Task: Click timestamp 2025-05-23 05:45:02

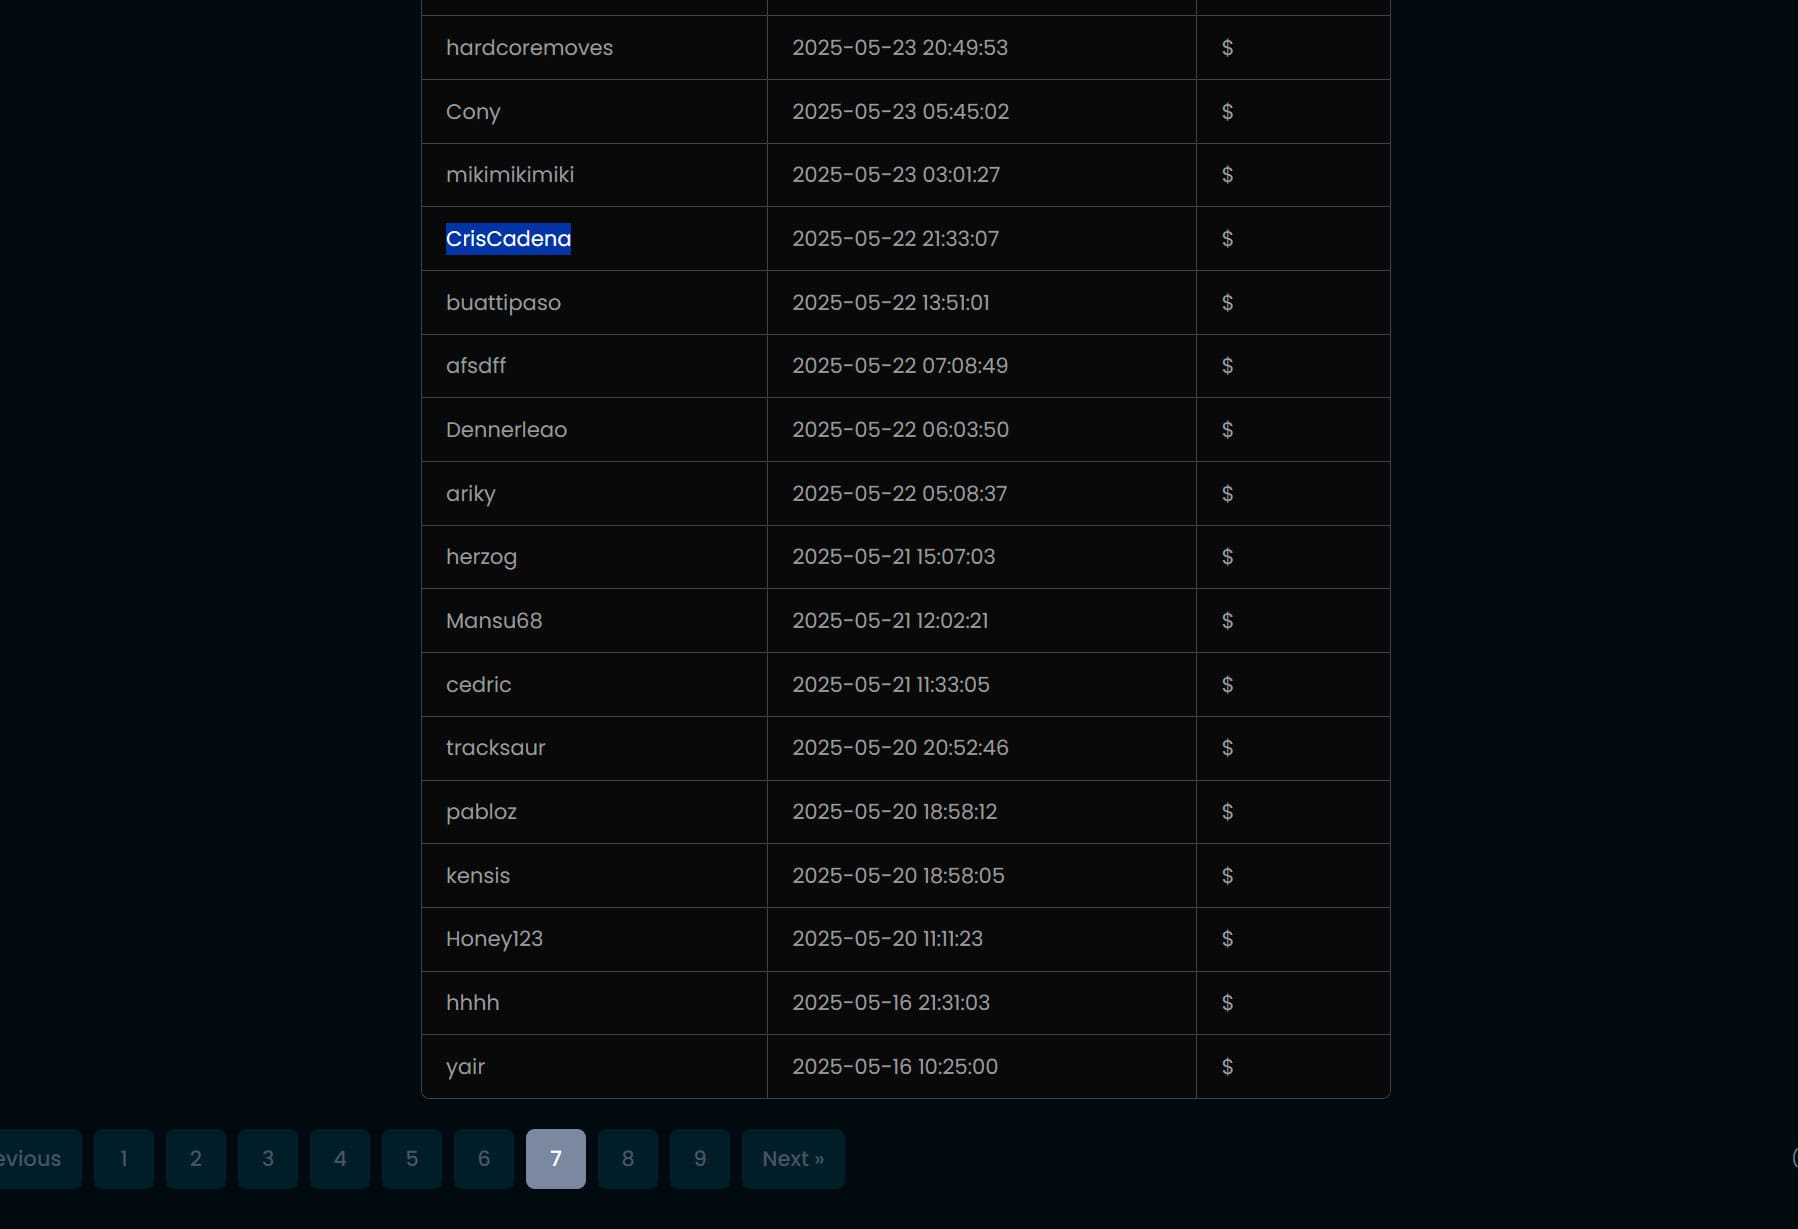Action: pos(901,112)
